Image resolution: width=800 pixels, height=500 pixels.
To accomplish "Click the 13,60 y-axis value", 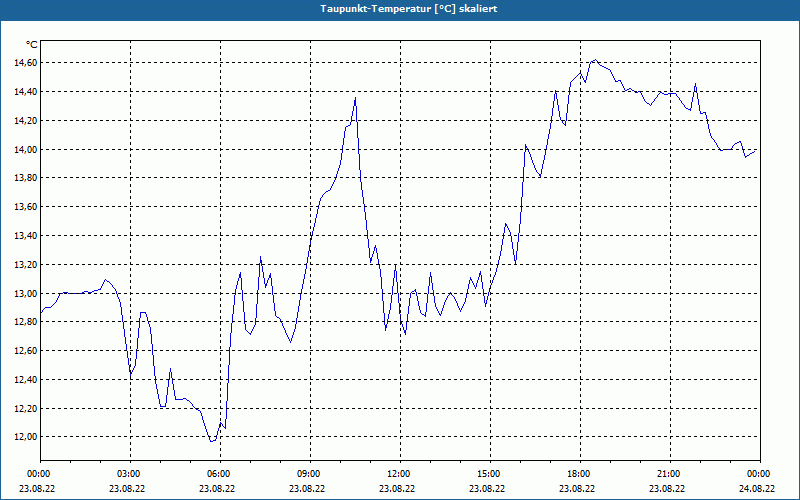I will tap(26, 207).
